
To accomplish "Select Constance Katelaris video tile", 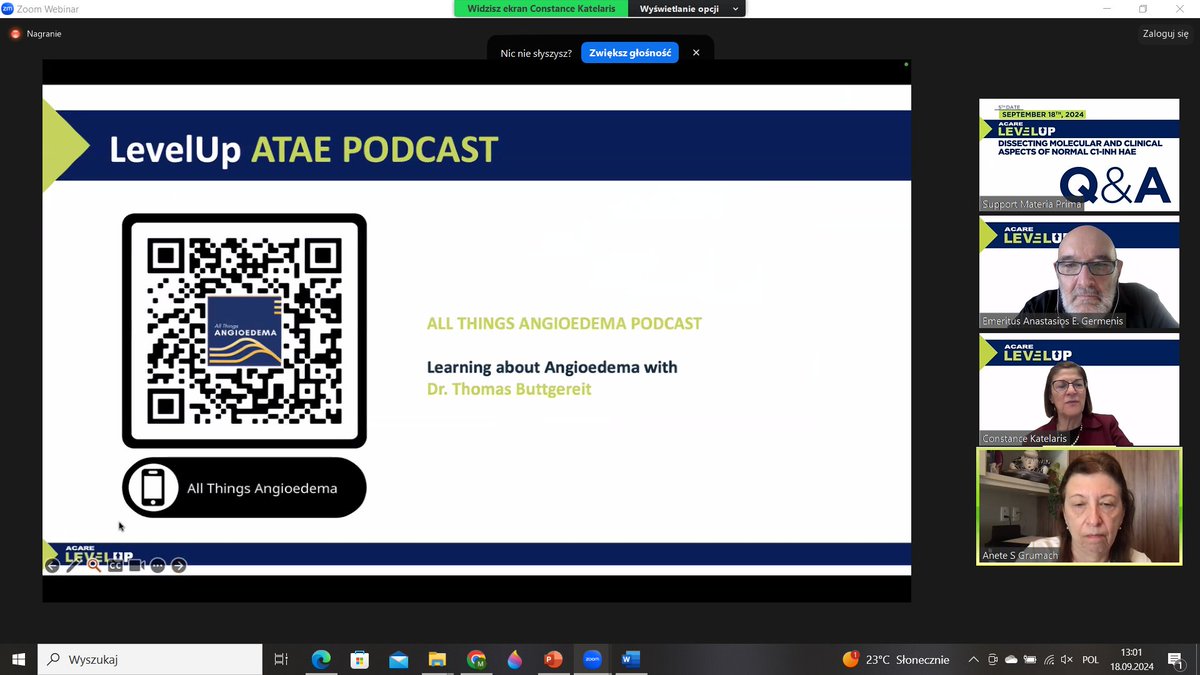I will tap(1079, 391).
